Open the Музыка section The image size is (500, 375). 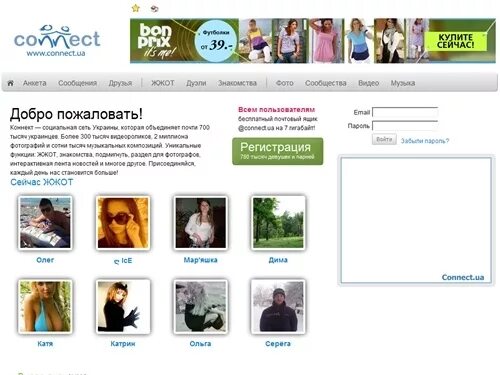tap(403, 83)
